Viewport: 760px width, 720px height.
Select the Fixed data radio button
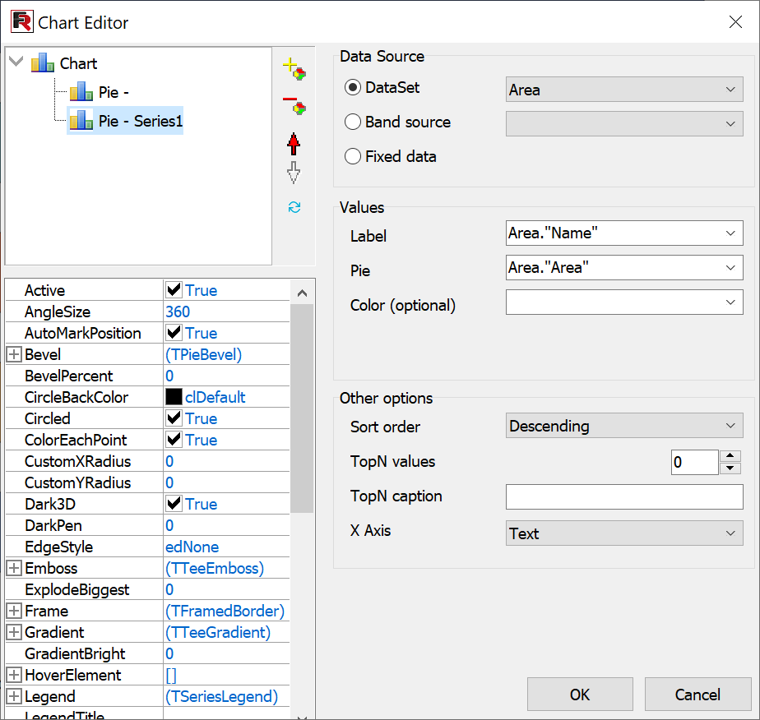(353, 156)
